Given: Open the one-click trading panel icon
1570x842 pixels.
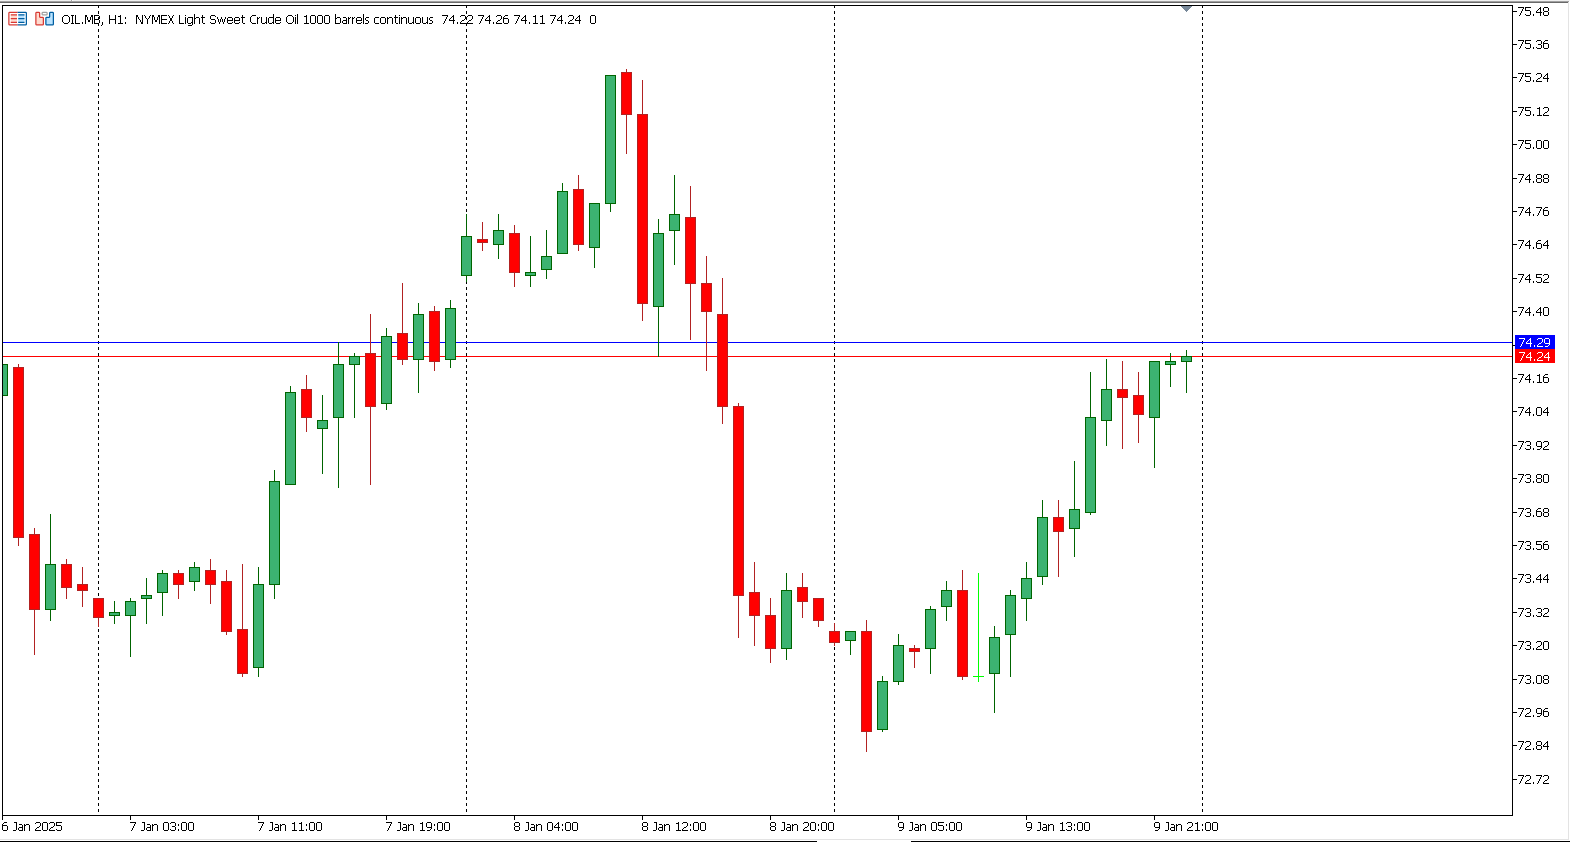Looking at the screenshot, I should [x=18, y=19].
